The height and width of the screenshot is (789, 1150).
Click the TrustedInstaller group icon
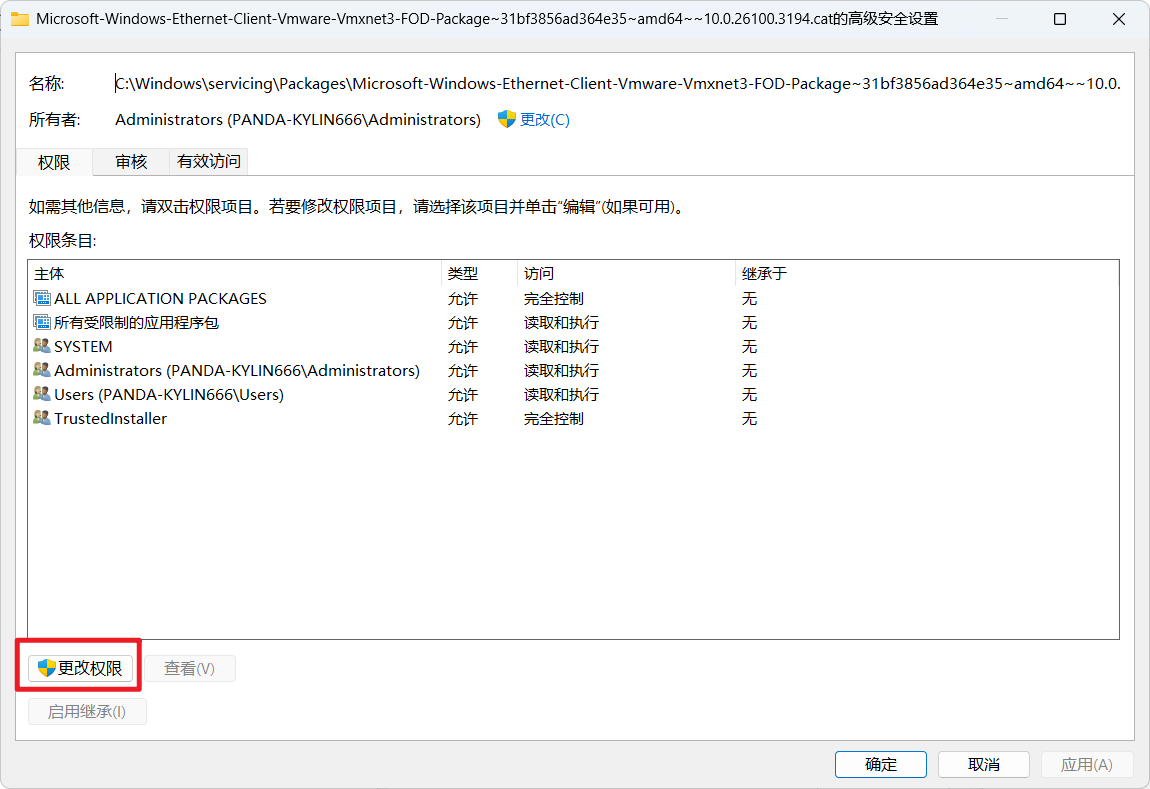click(x=42, y=419)
